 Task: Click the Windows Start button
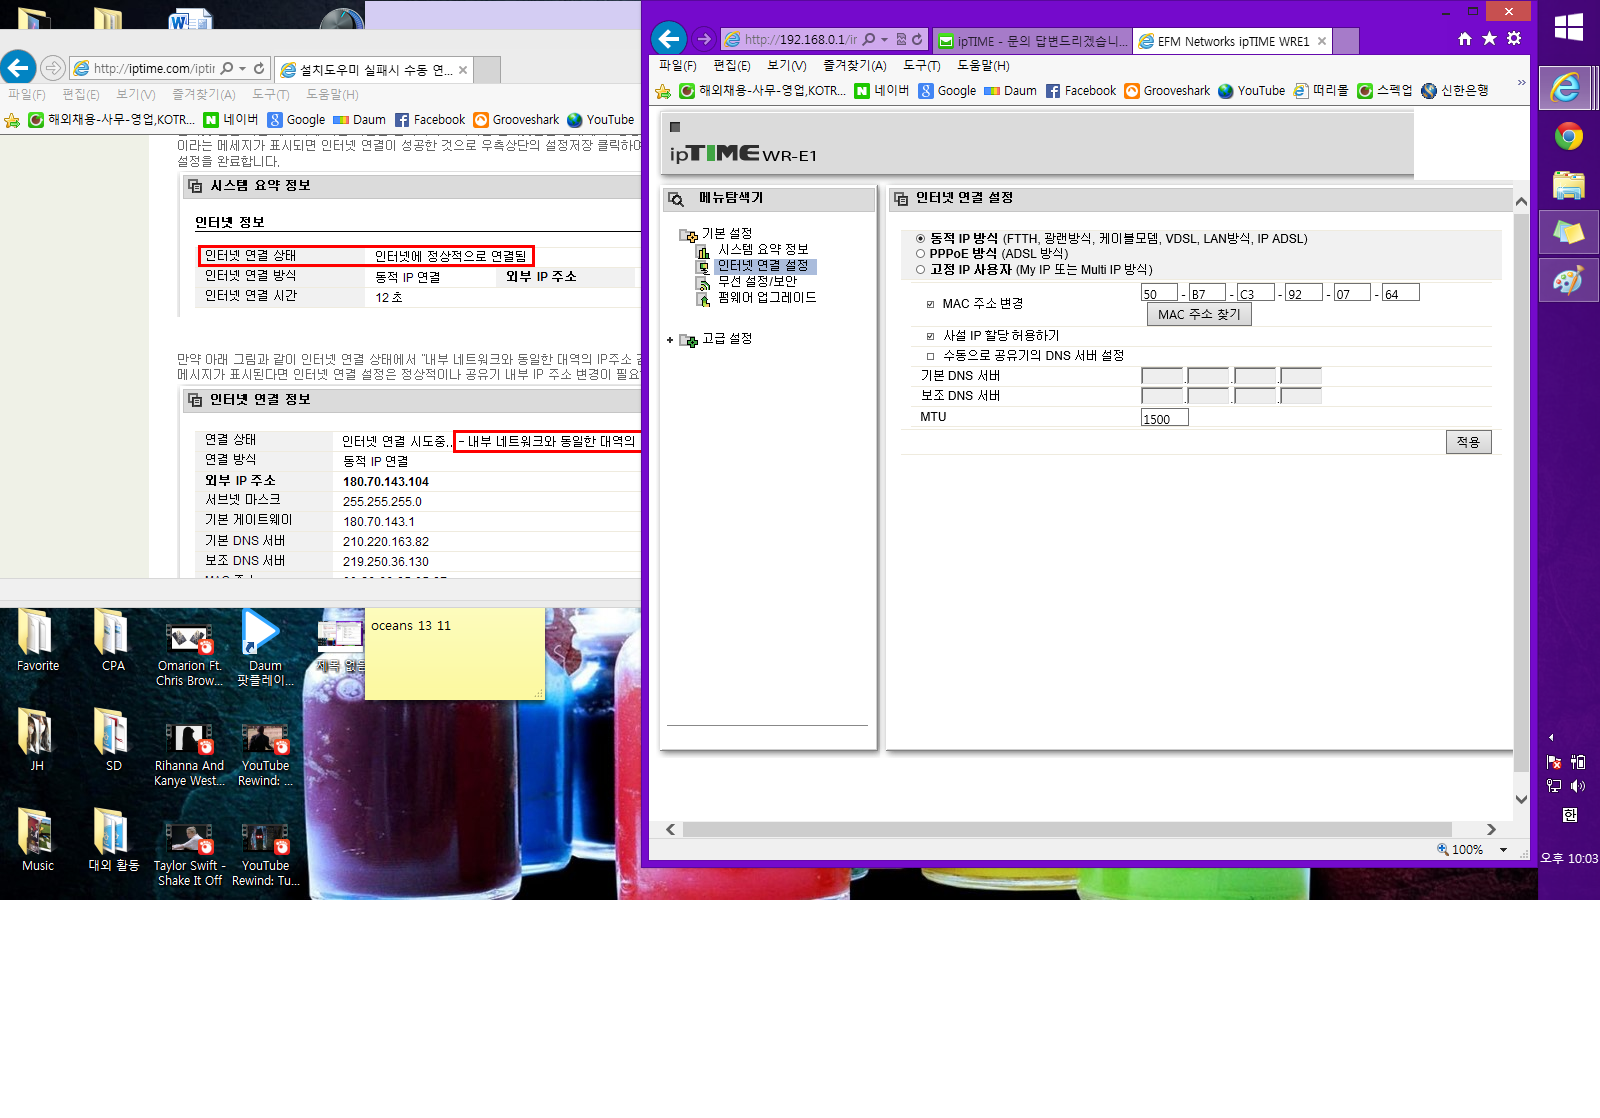[x=1568, y=28]
